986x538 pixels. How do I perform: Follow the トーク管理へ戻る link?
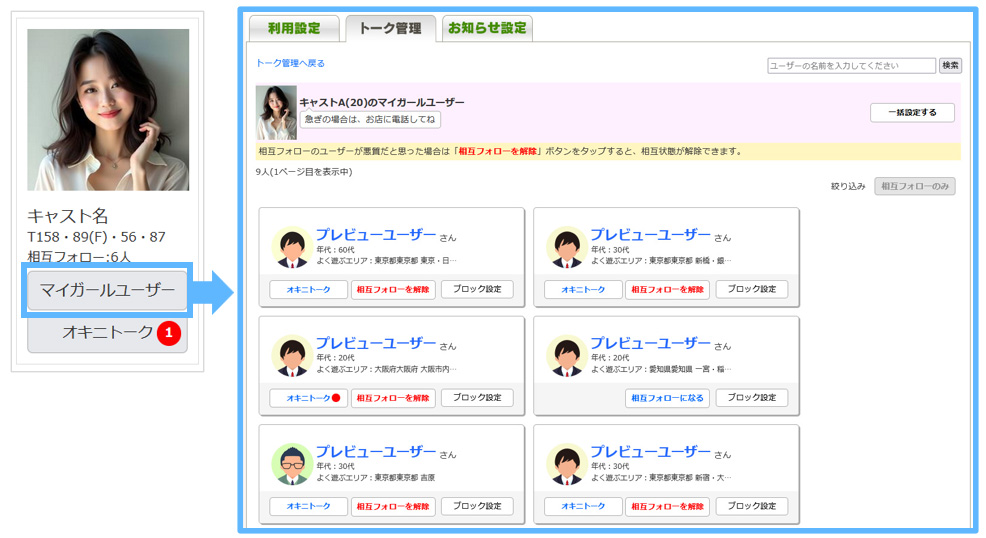[x=290, y=64]
